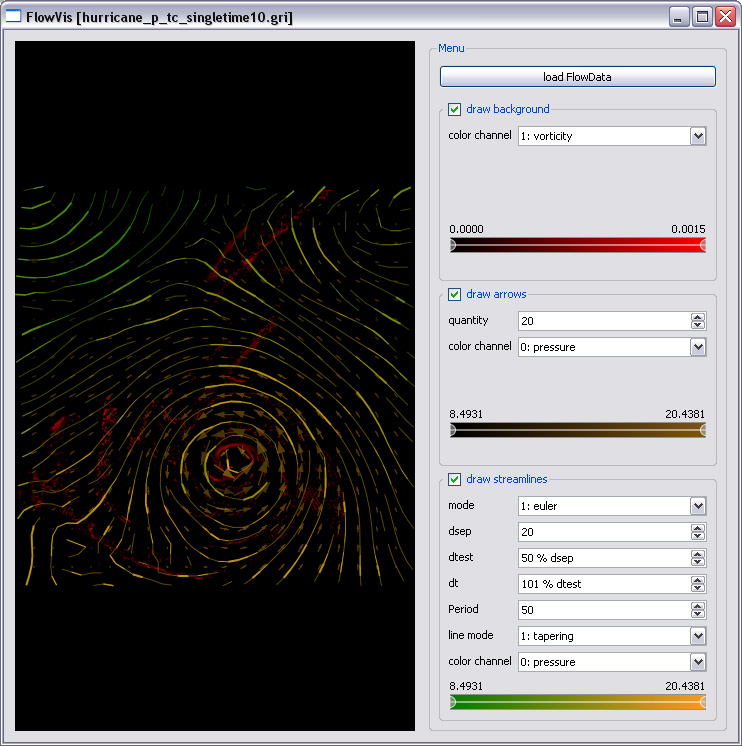Screen dimensions: 742x746
Task: Open the line mode tapering dropdown
Action: 611,636
